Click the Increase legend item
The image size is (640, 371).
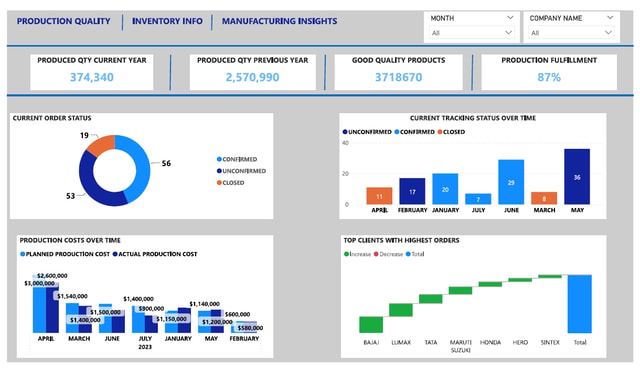pos(358,254)
